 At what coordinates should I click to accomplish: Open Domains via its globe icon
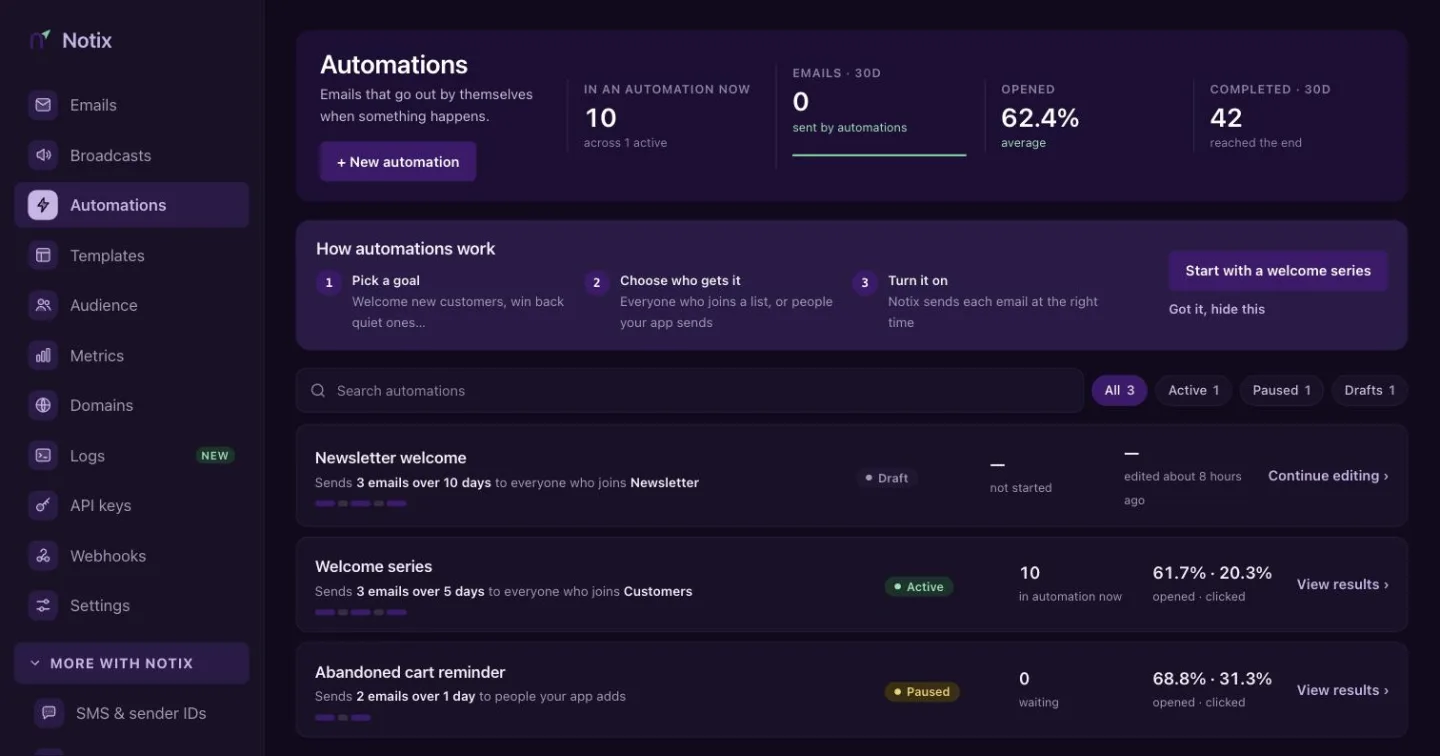43,405
